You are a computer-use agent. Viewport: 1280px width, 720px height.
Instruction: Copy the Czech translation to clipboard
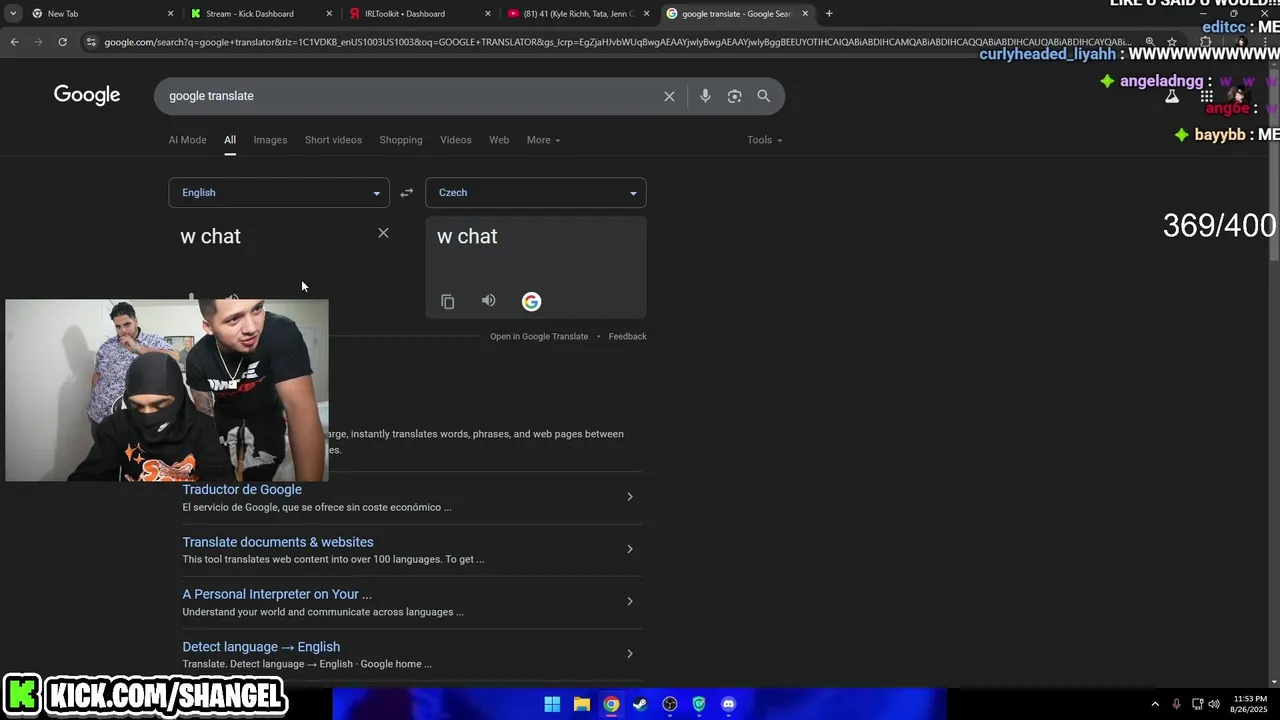448,302
